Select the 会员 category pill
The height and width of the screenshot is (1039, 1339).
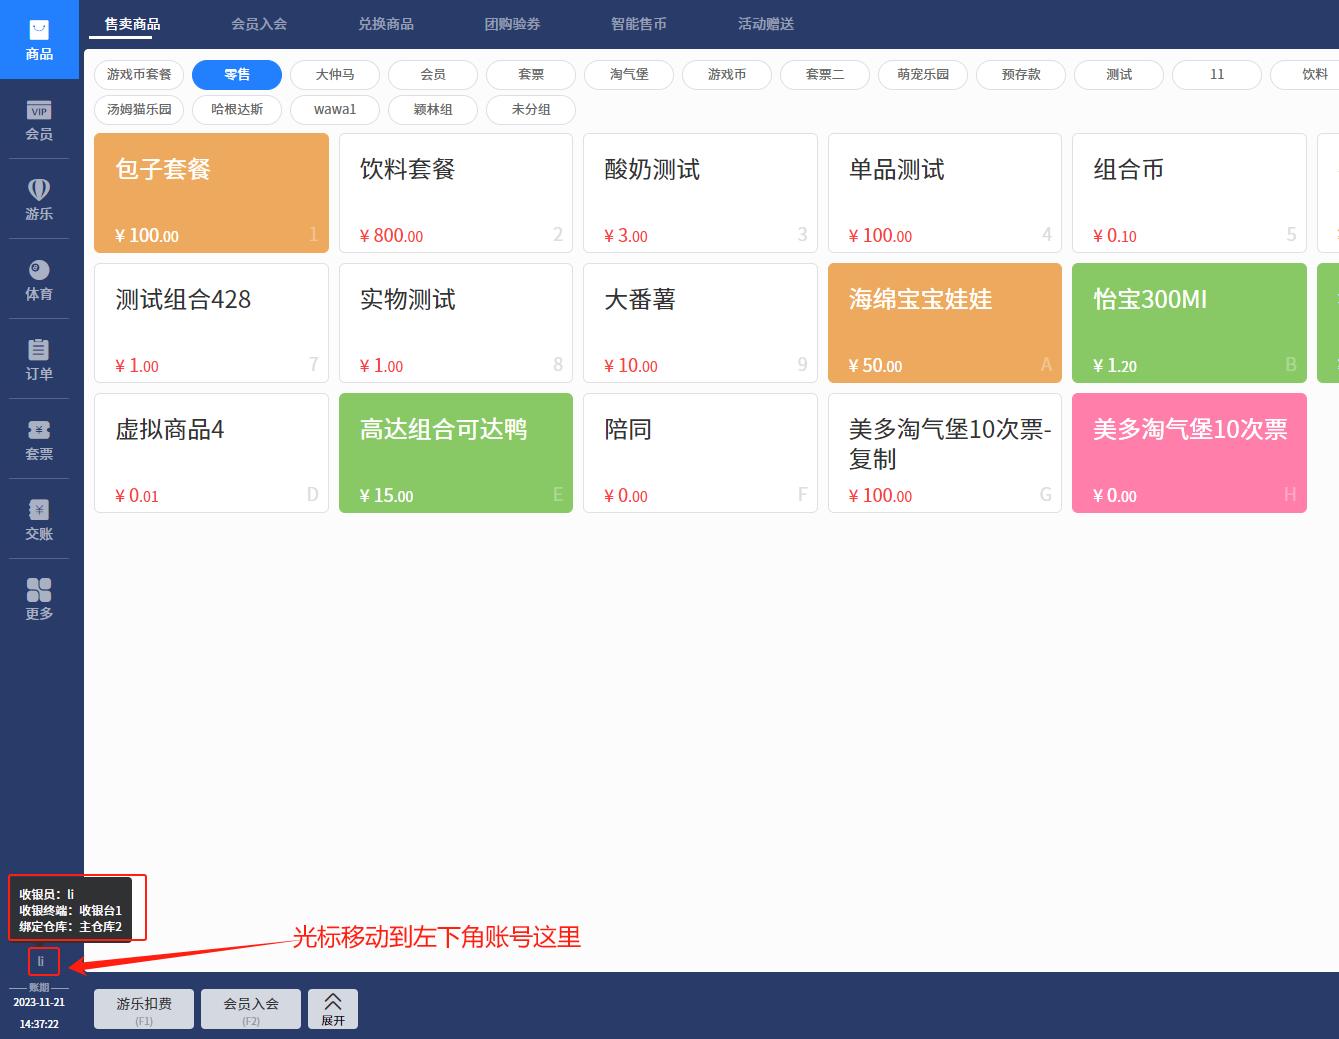click(x=433, y=75)
